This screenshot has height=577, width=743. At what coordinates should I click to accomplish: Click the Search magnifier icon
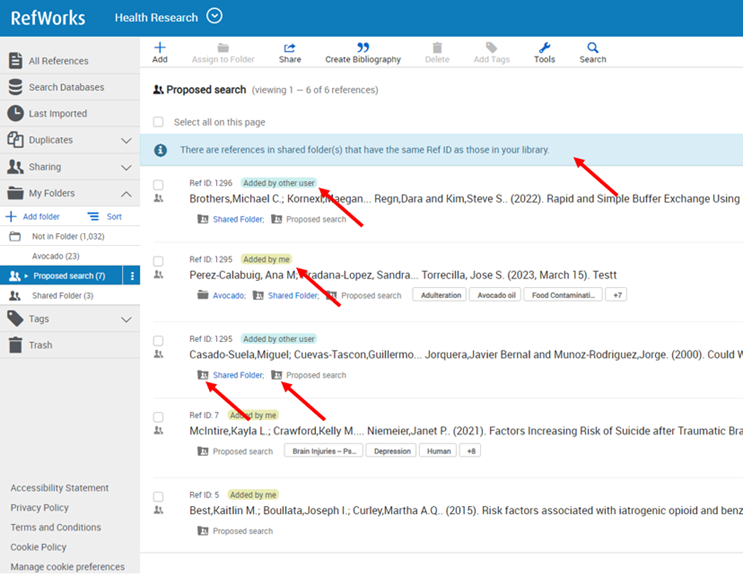[592, 48]
